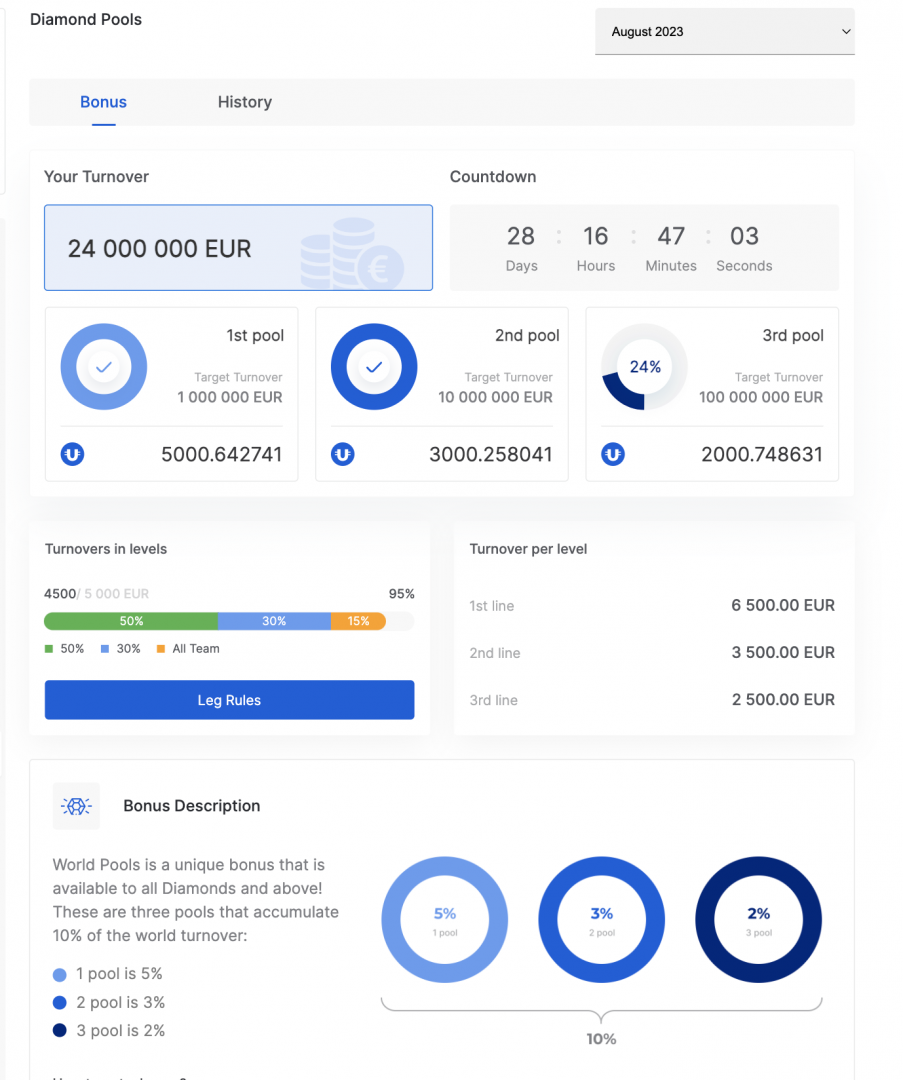Click the 5% 1 pool donut chart
This screenshot has height=1080, width=903.
point(445,920)
